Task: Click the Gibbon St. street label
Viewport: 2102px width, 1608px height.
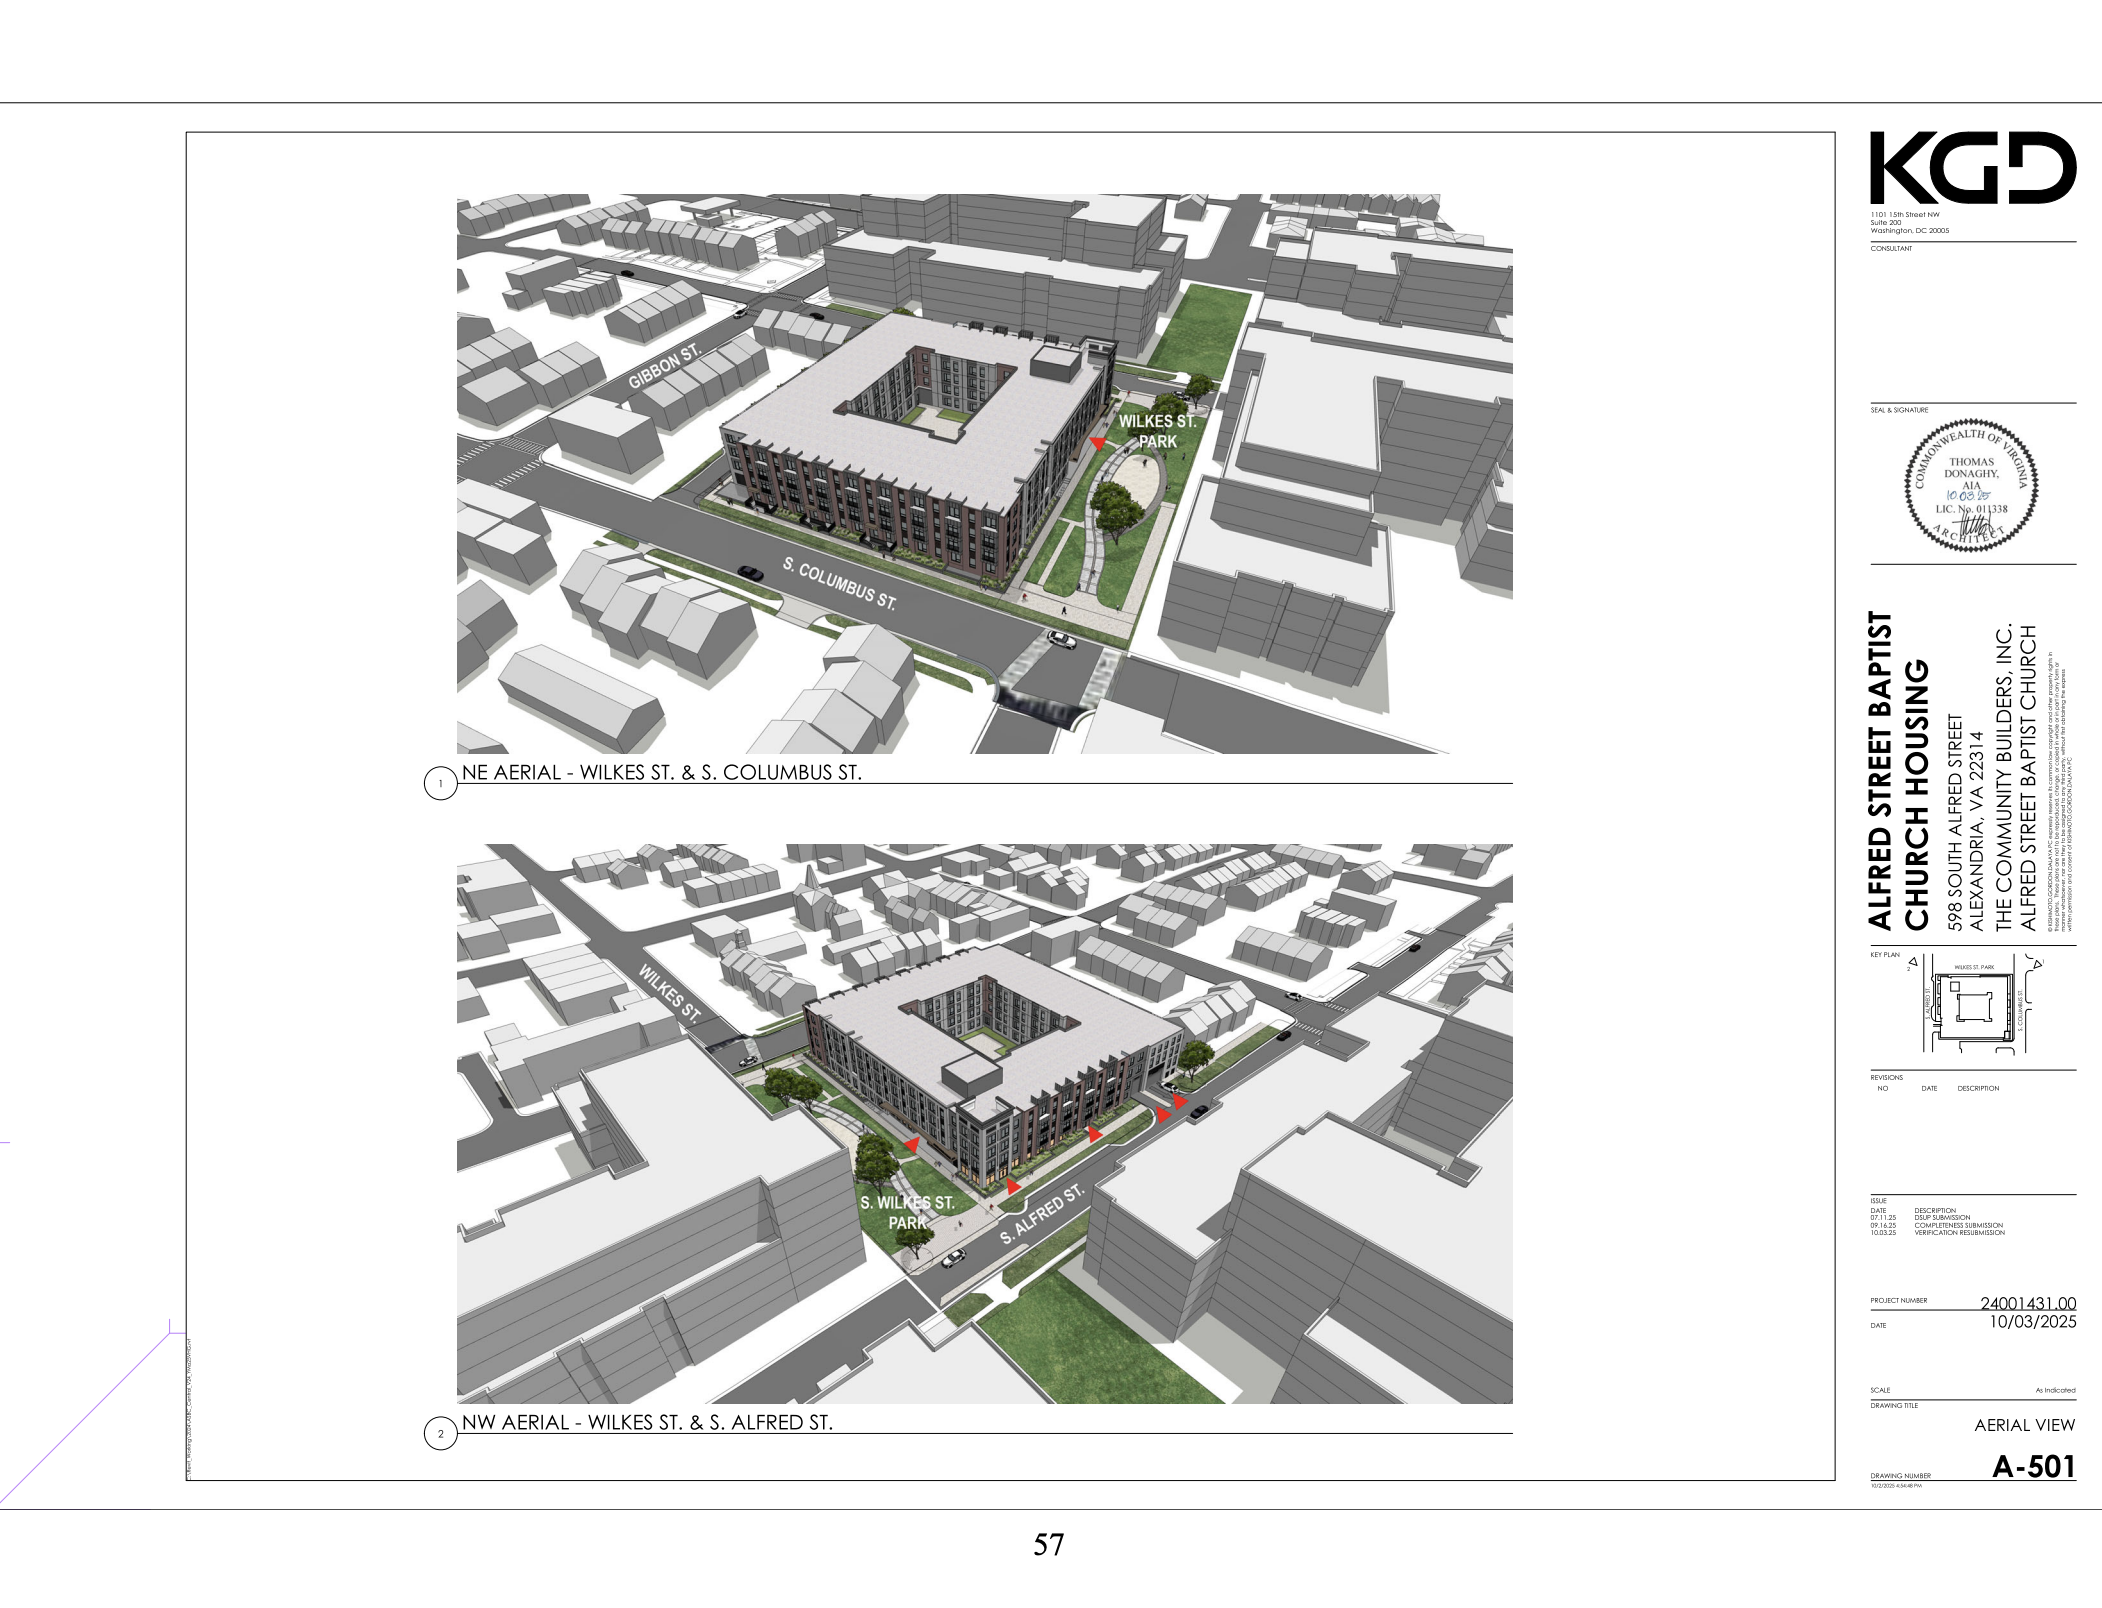Action: tap(665, 367)
